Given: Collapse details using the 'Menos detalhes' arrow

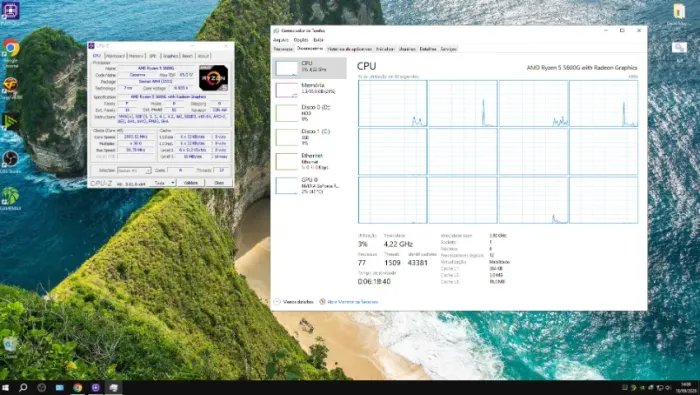Looking at the screenshot, I should pyautogui.click(x=277, y=302).
